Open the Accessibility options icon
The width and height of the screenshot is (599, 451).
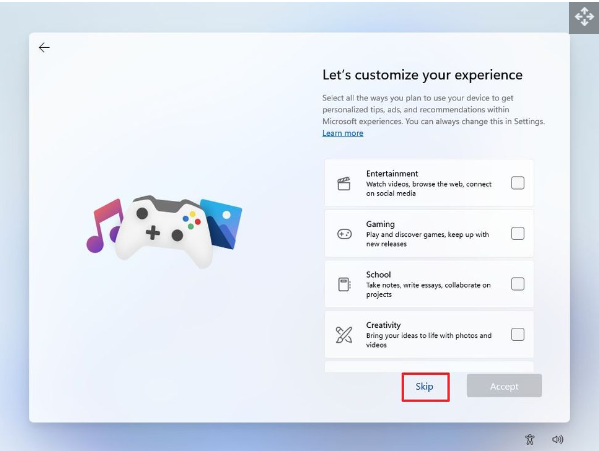click(x=529, y=440)
